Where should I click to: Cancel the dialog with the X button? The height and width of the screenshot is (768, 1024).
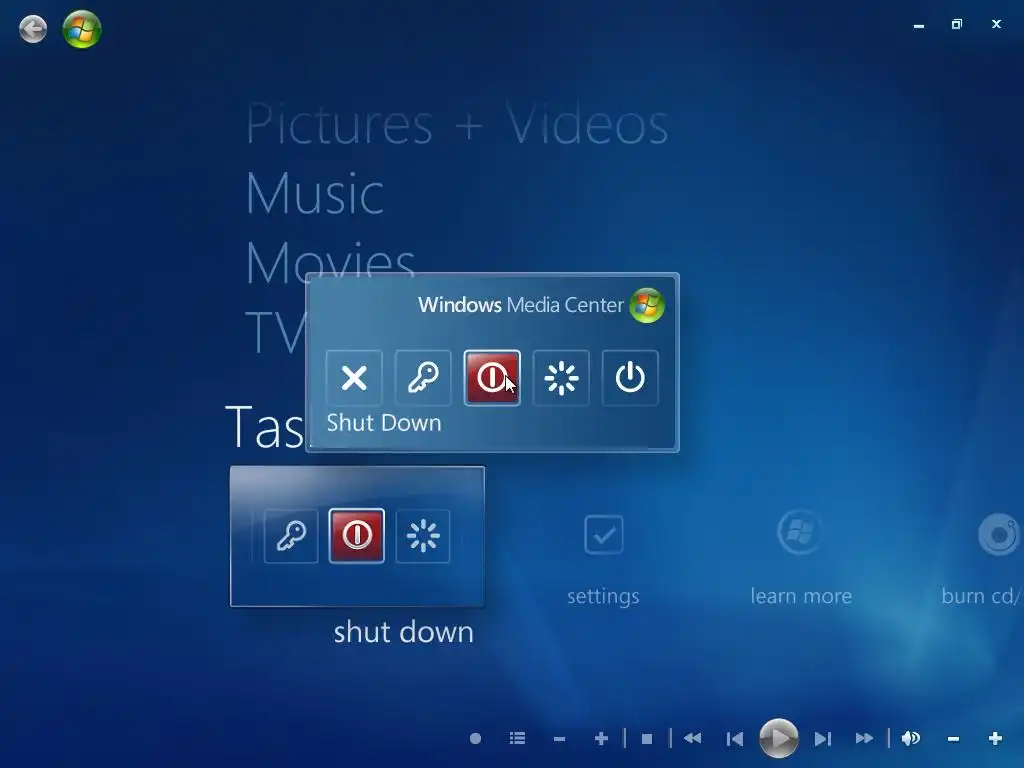coord(354,378)
